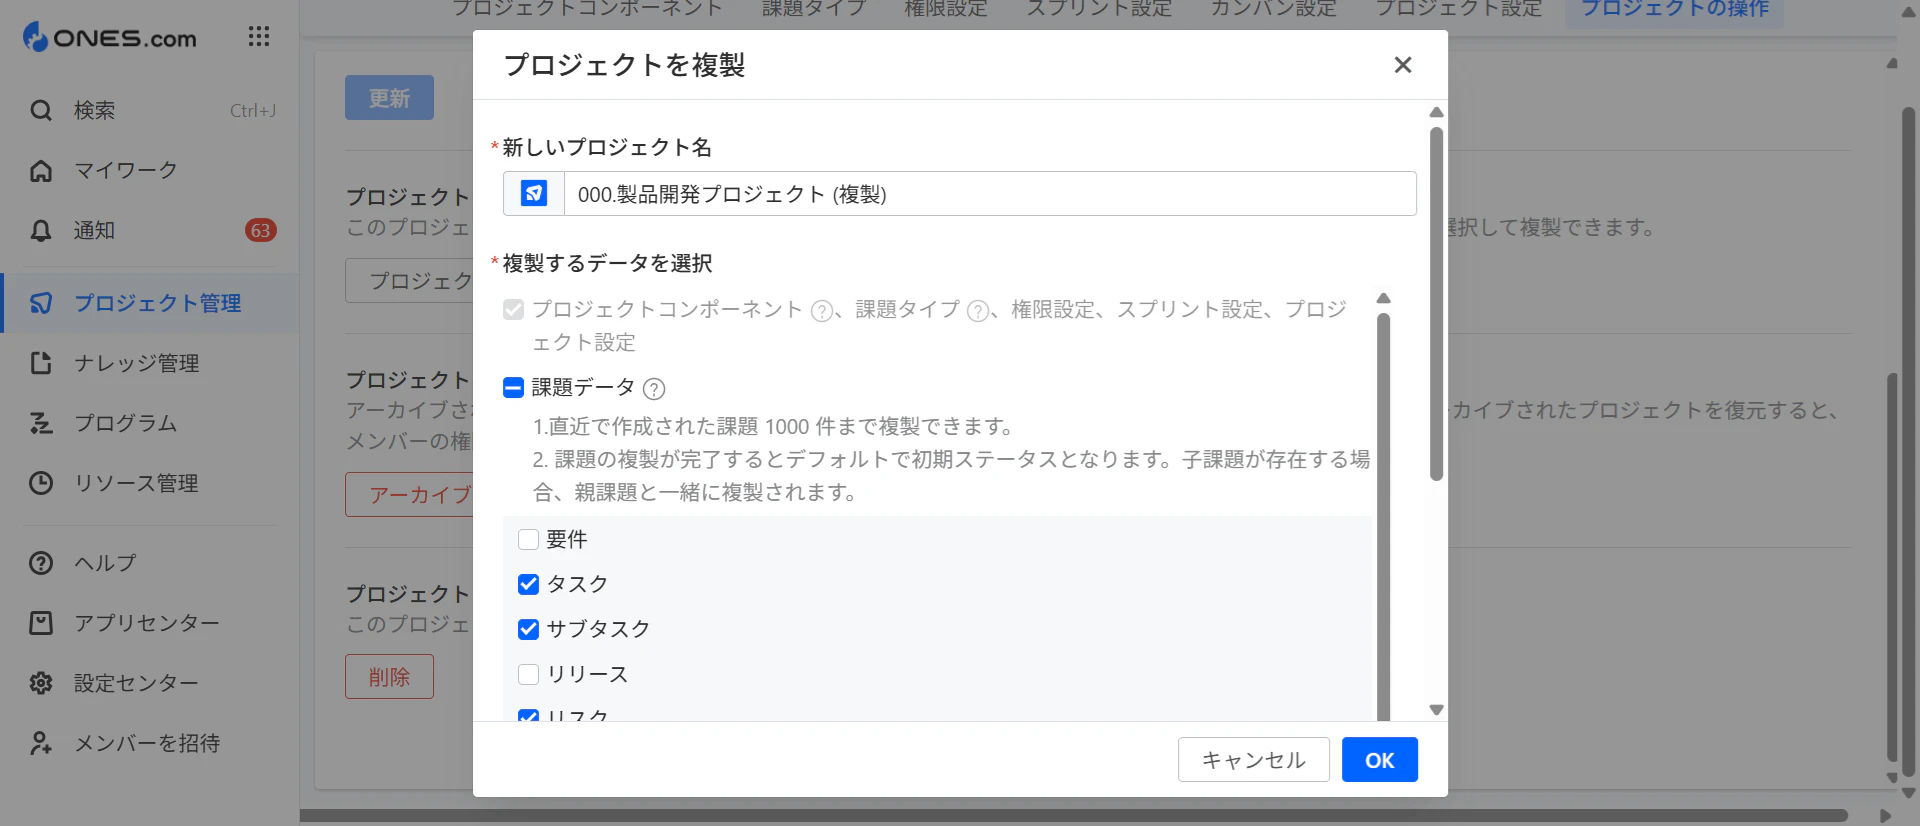Click the page horizontal scrollbar
The height and width of the screenshot is (826, 1920).
[x=1073, y=816]
